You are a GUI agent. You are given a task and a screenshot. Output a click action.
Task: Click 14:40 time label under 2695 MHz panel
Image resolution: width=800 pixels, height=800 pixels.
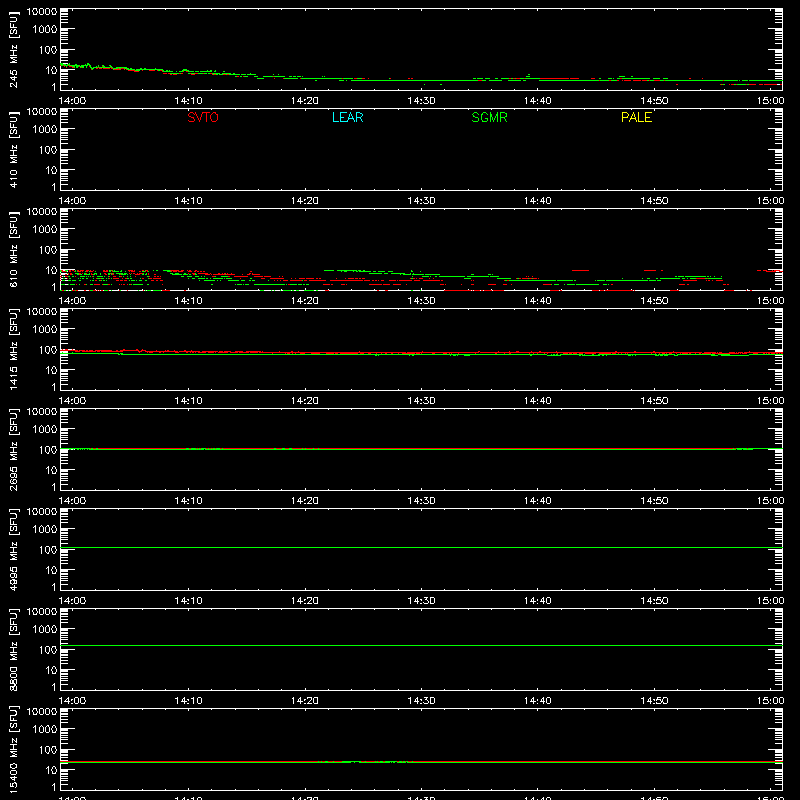[x=538, y=501]
